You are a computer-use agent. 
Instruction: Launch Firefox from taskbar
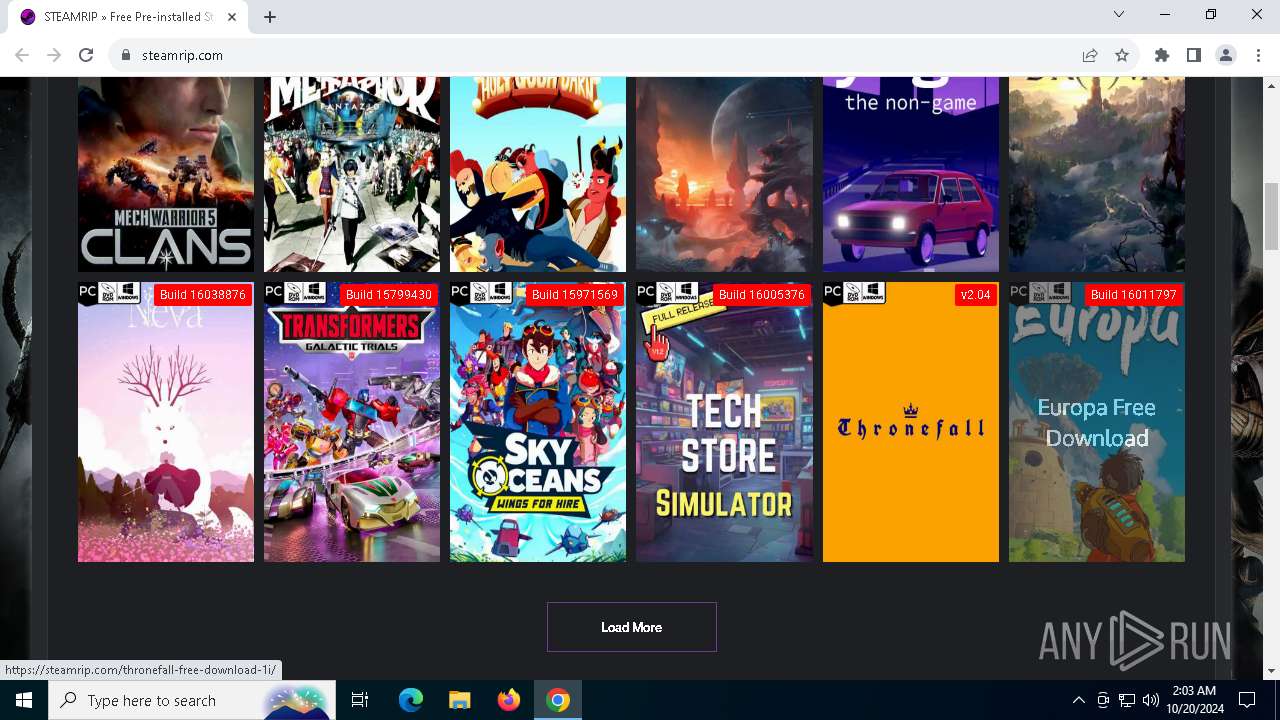(x=508, y=700)
